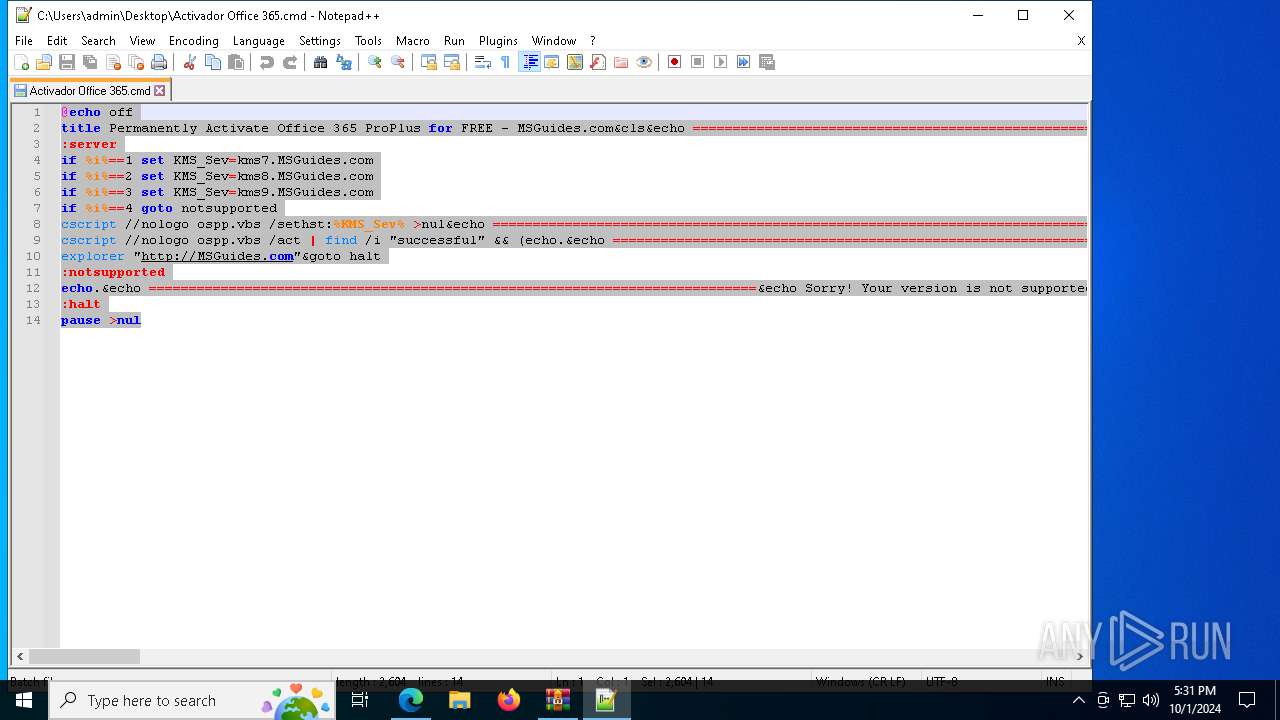Open the Search menu

tap(98, 41)
